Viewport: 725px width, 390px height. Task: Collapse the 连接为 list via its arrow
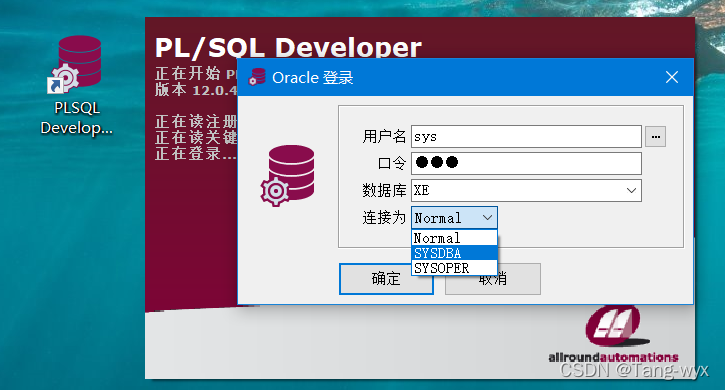tap(487, 217)
